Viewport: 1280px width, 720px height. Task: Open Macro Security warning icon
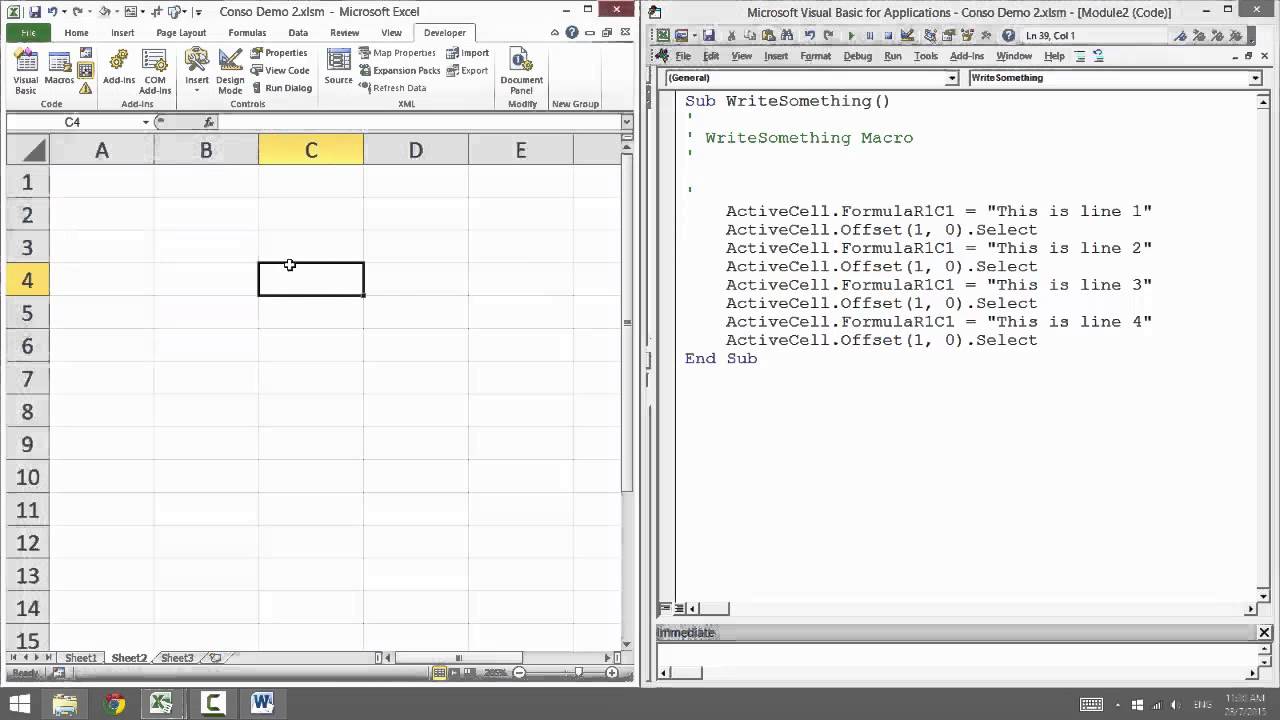pyautogui.click(x=86, y=88)
